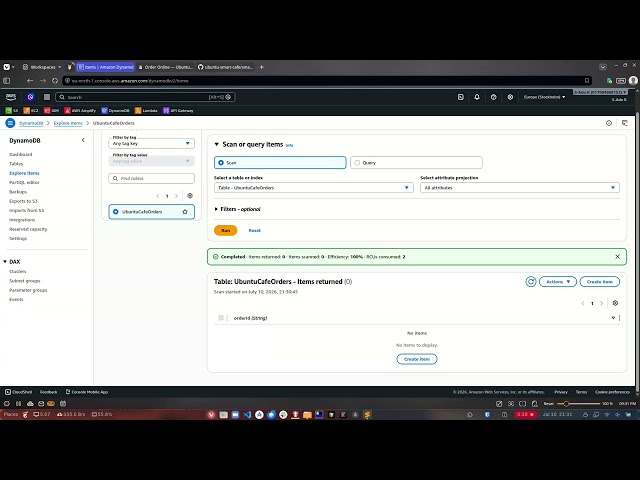Viewport: 640px width, 480px height.
Task: Open the EC2 shortcut in favorites bar
Action: click(31, 111)
